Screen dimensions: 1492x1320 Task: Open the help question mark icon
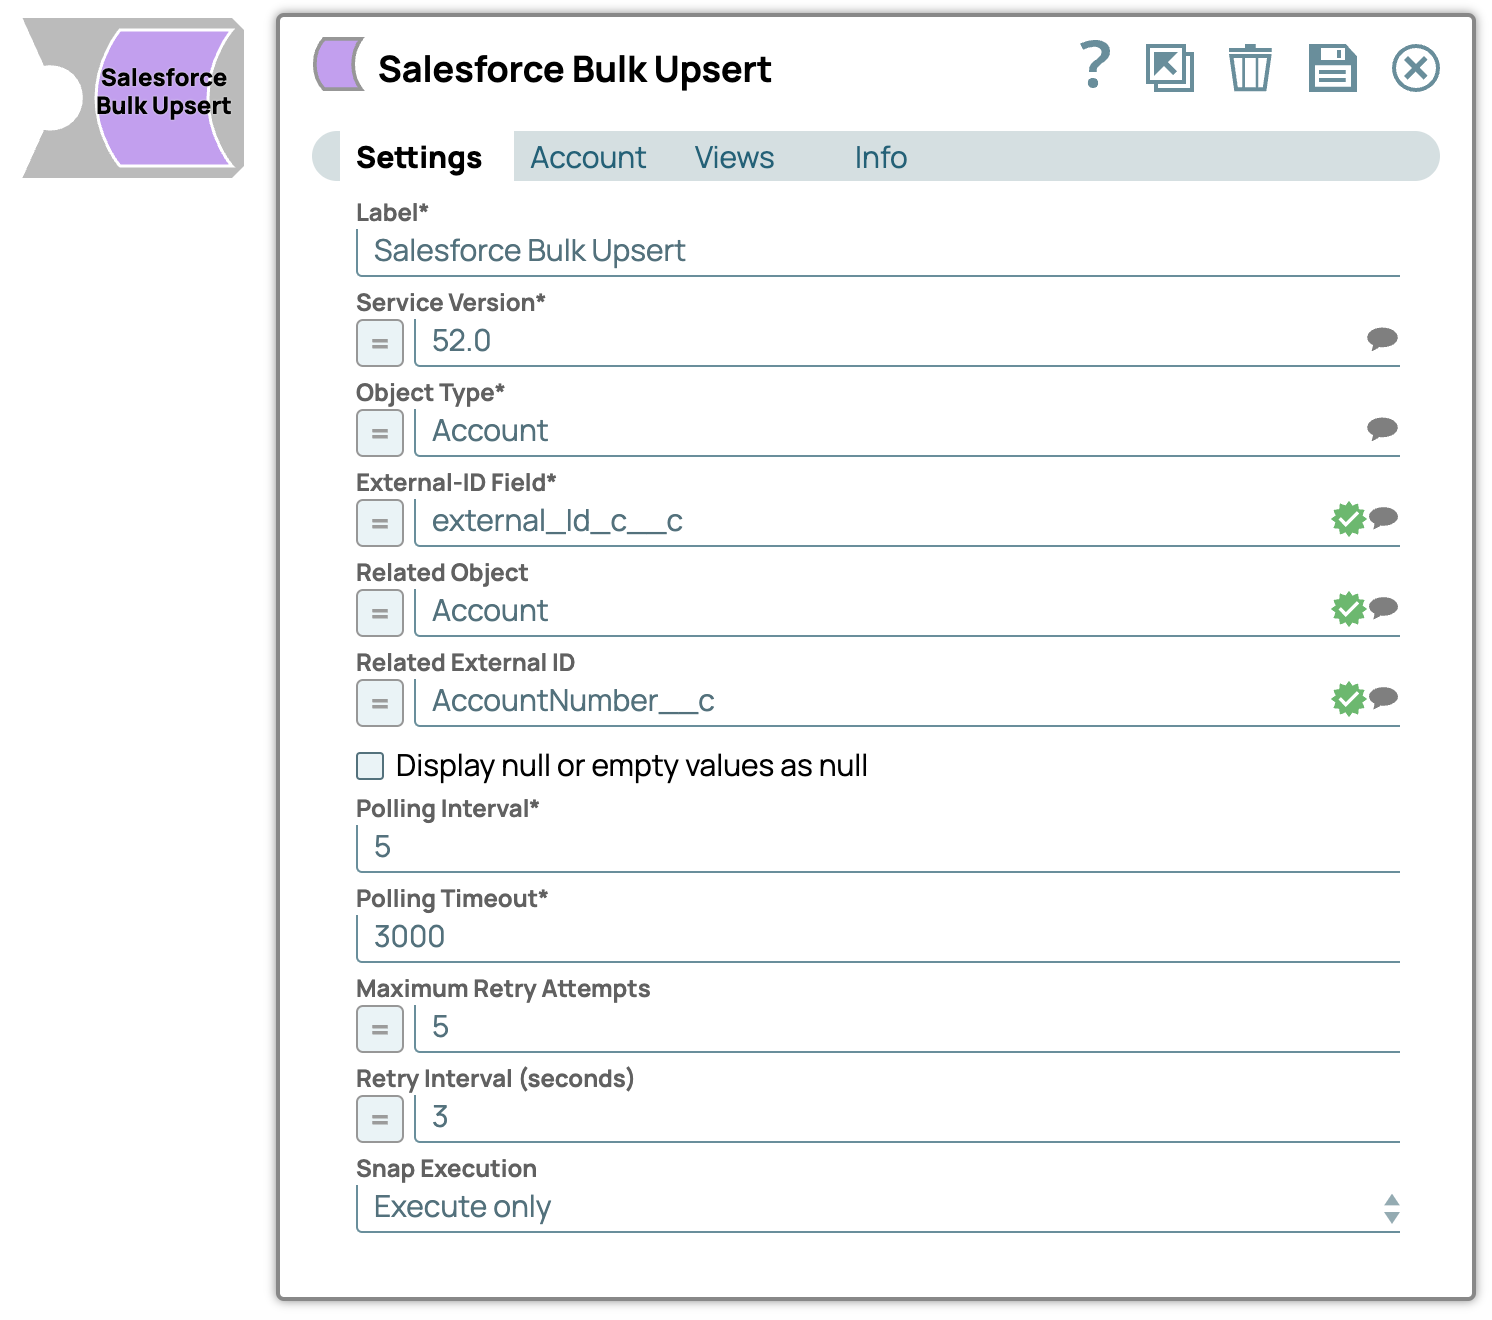click(1095, 66)
